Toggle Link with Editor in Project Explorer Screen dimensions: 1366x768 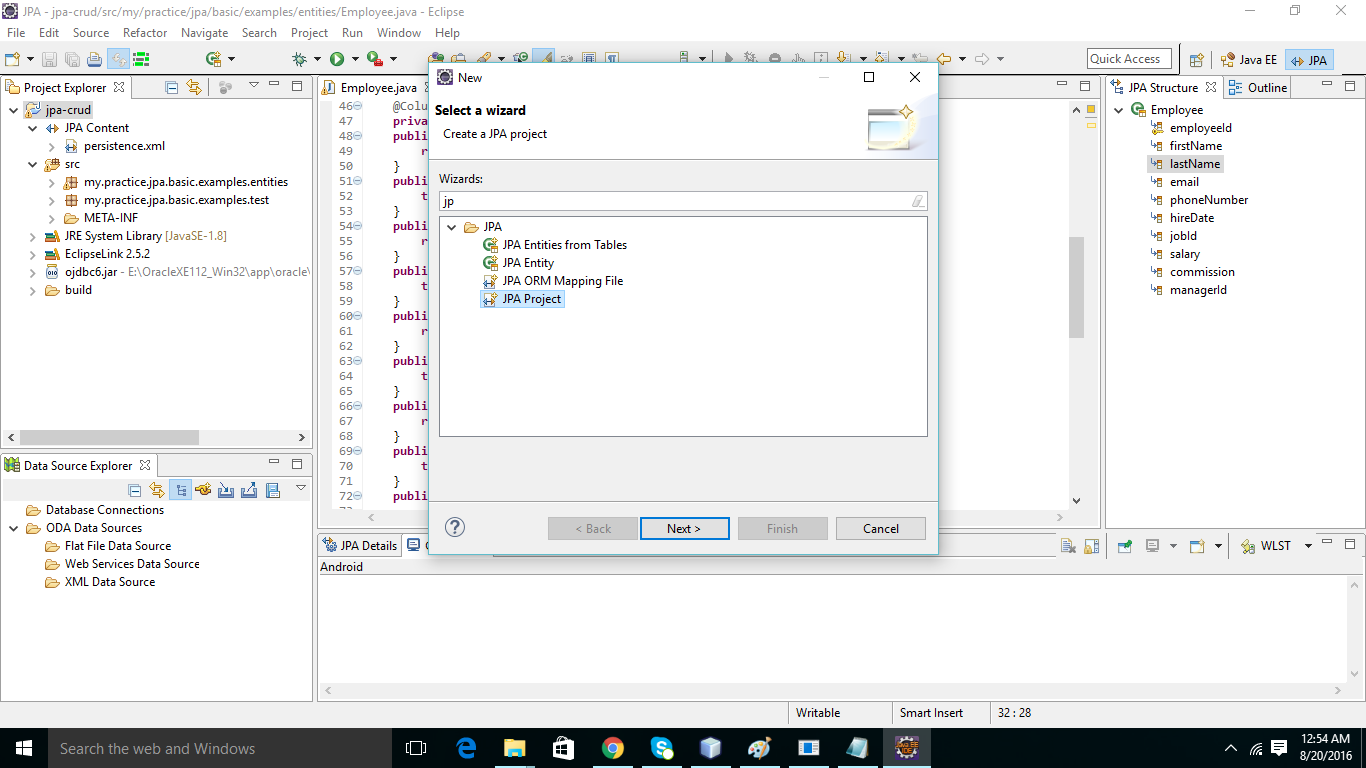coord(193,88)
